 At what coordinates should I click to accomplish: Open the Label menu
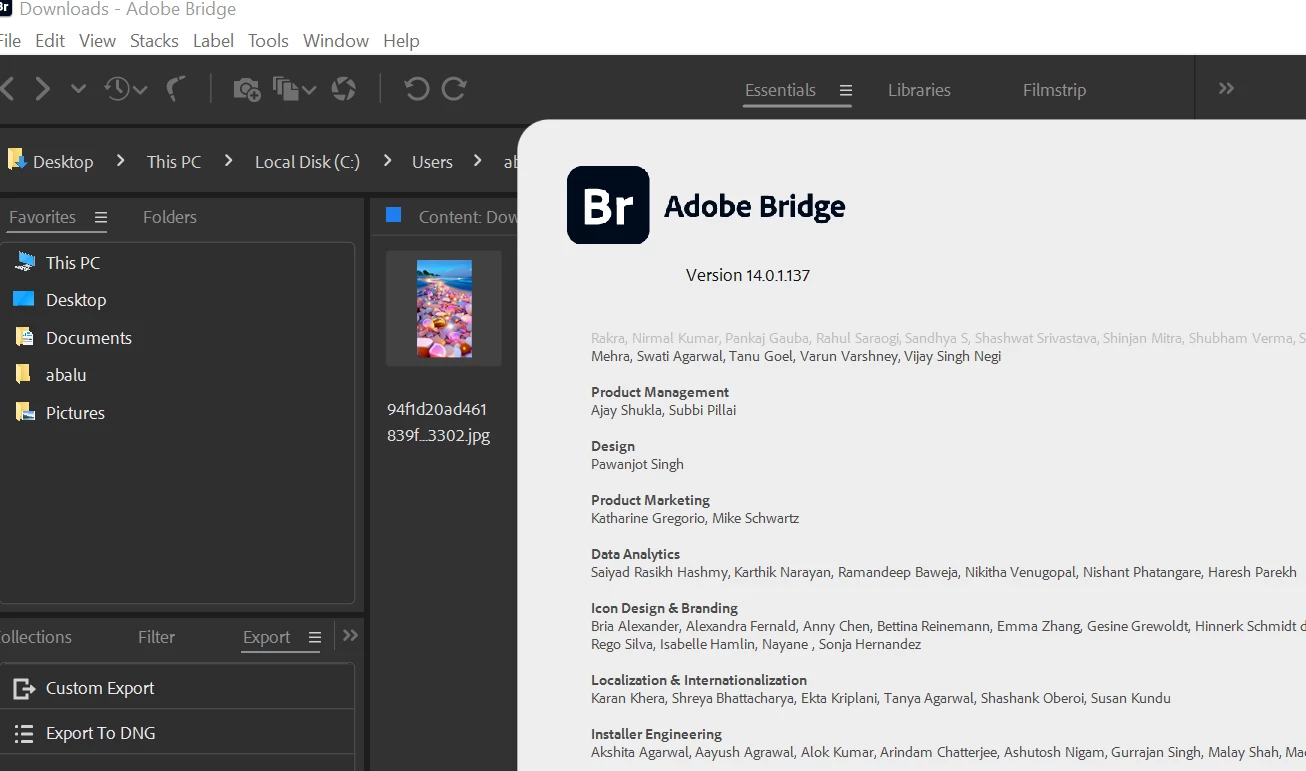click(x=213, y=41)
